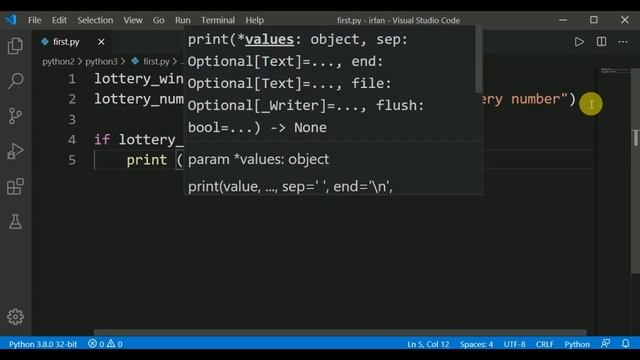Open the Search view icon
The image size is (640, 360).
pyautogui.click(x=15, y=81)
